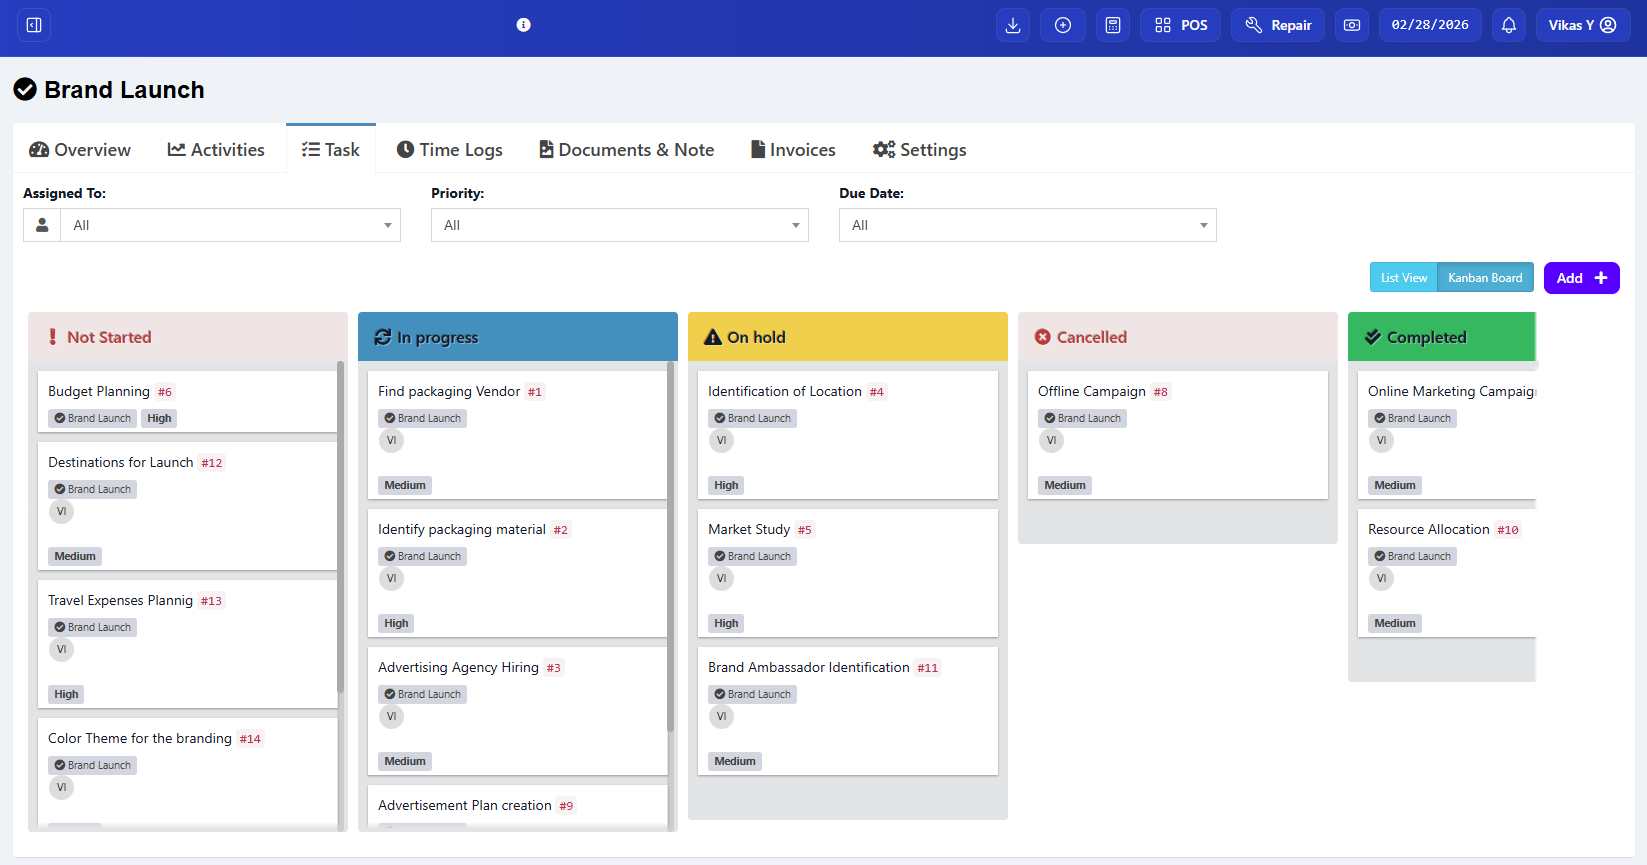The height and width of the screenshot is (865, 1647).
Task: Open Documents & Note tab
Action: point(627,149)
